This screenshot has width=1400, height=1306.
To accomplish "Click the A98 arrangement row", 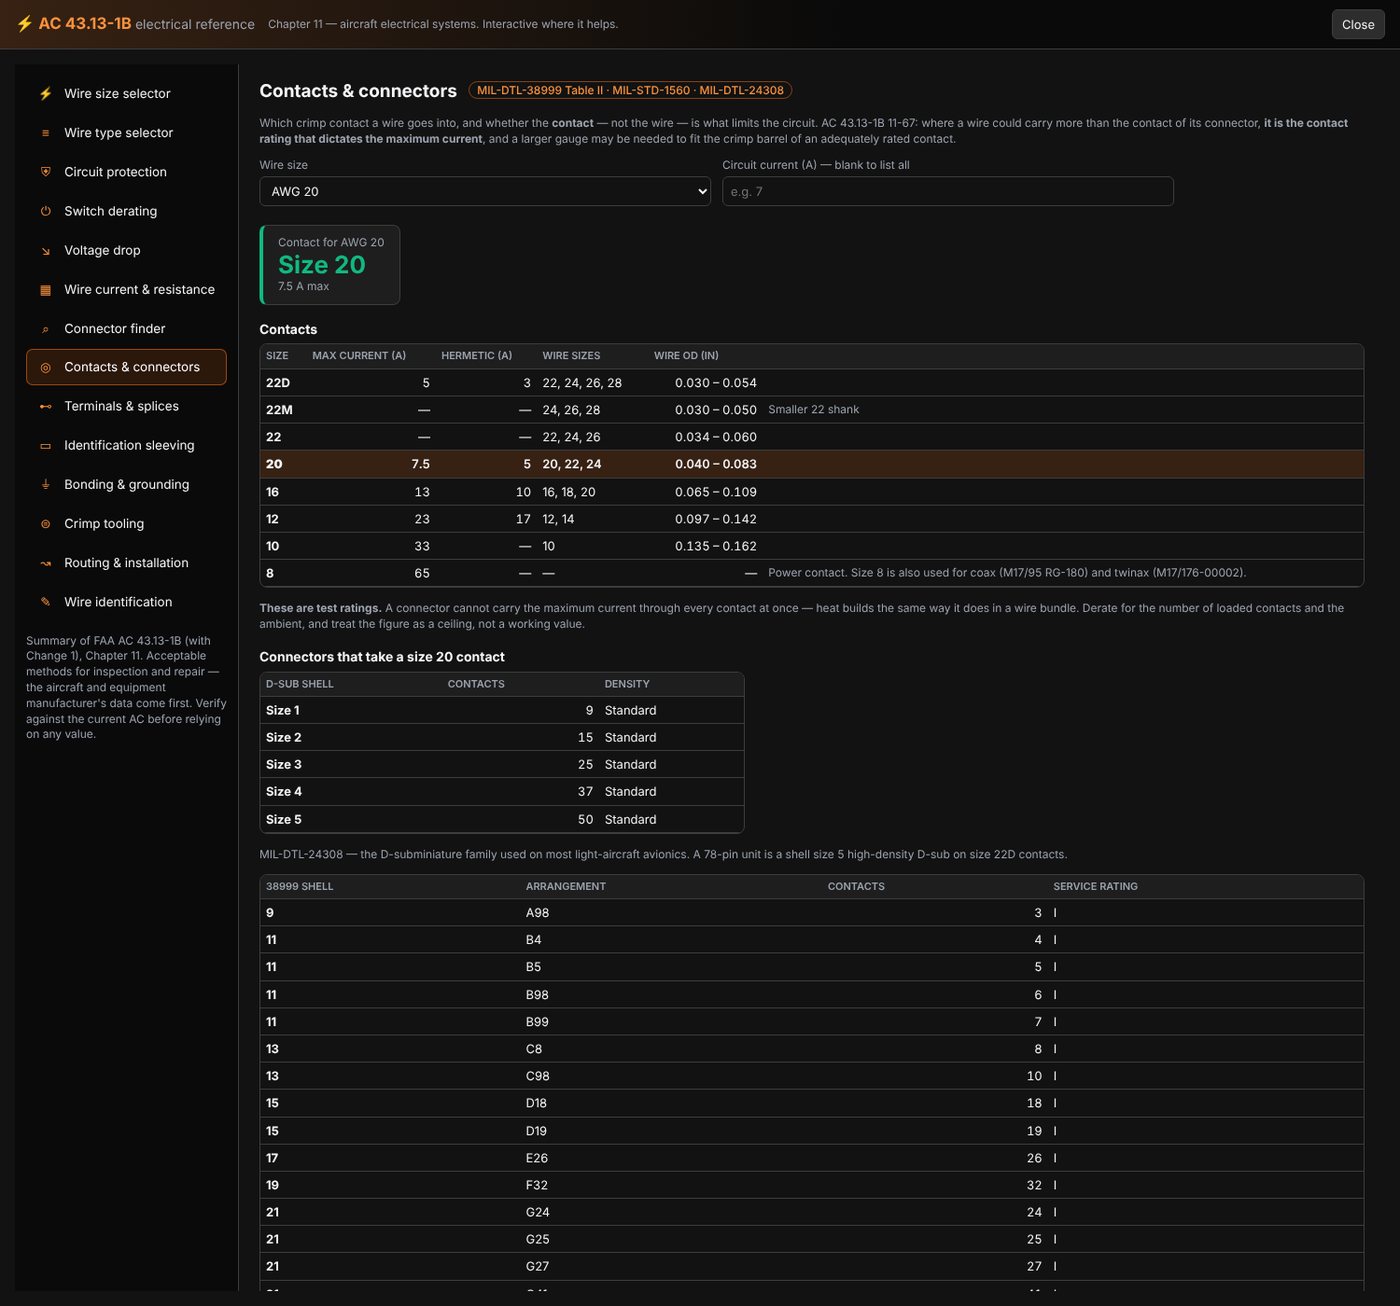I will point(811,913).
